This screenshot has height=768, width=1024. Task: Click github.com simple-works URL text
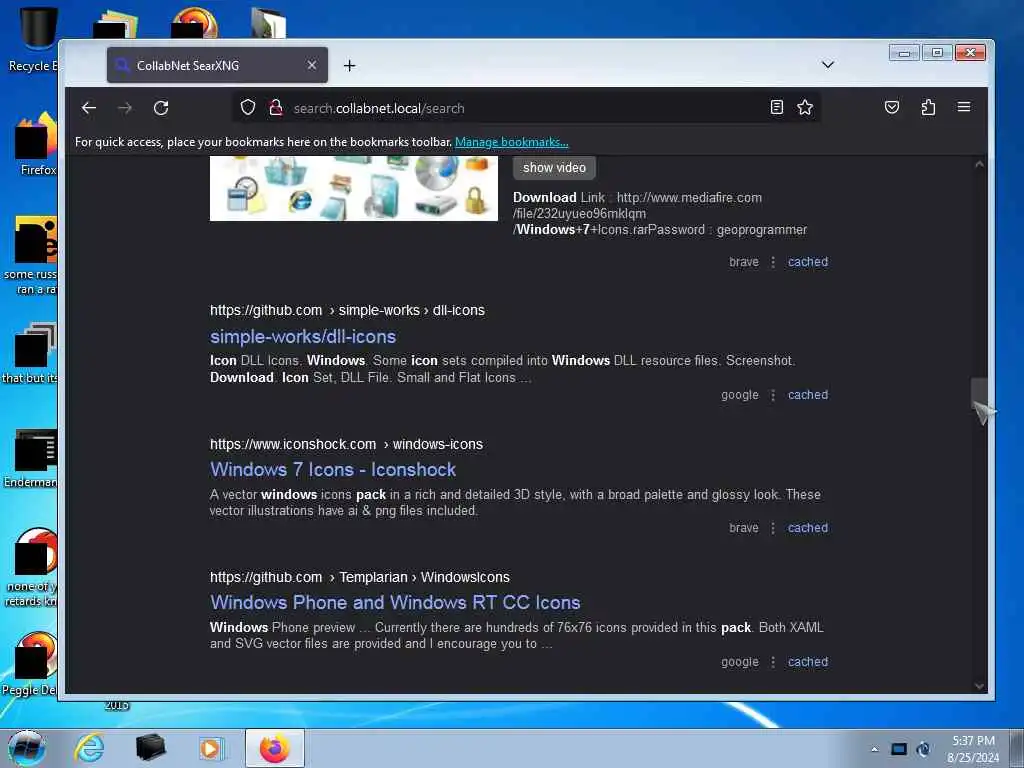[347, 310]
